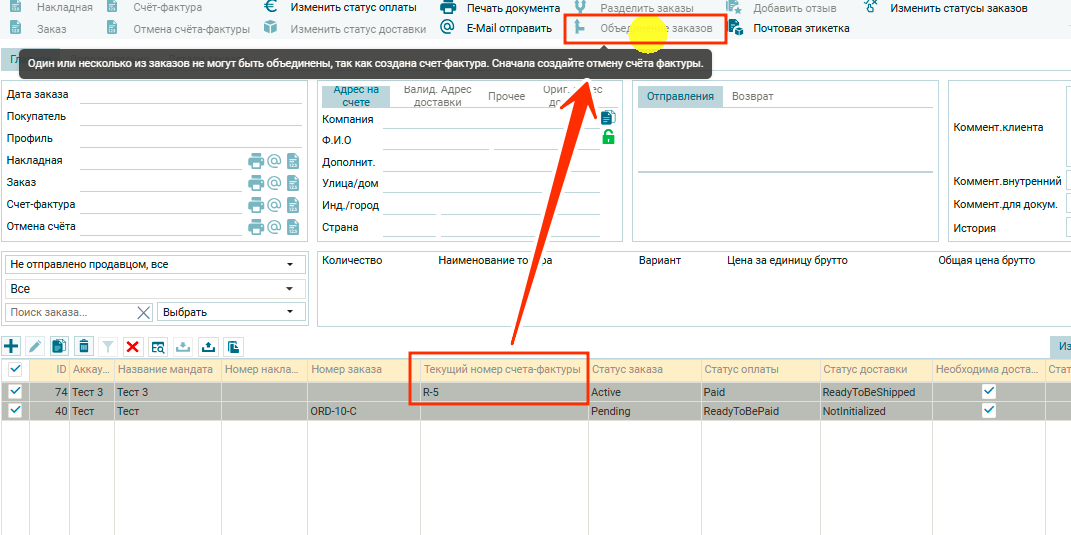The image size is (1071, 535).
Task: Click the red X delete icon
Action: 132,346
